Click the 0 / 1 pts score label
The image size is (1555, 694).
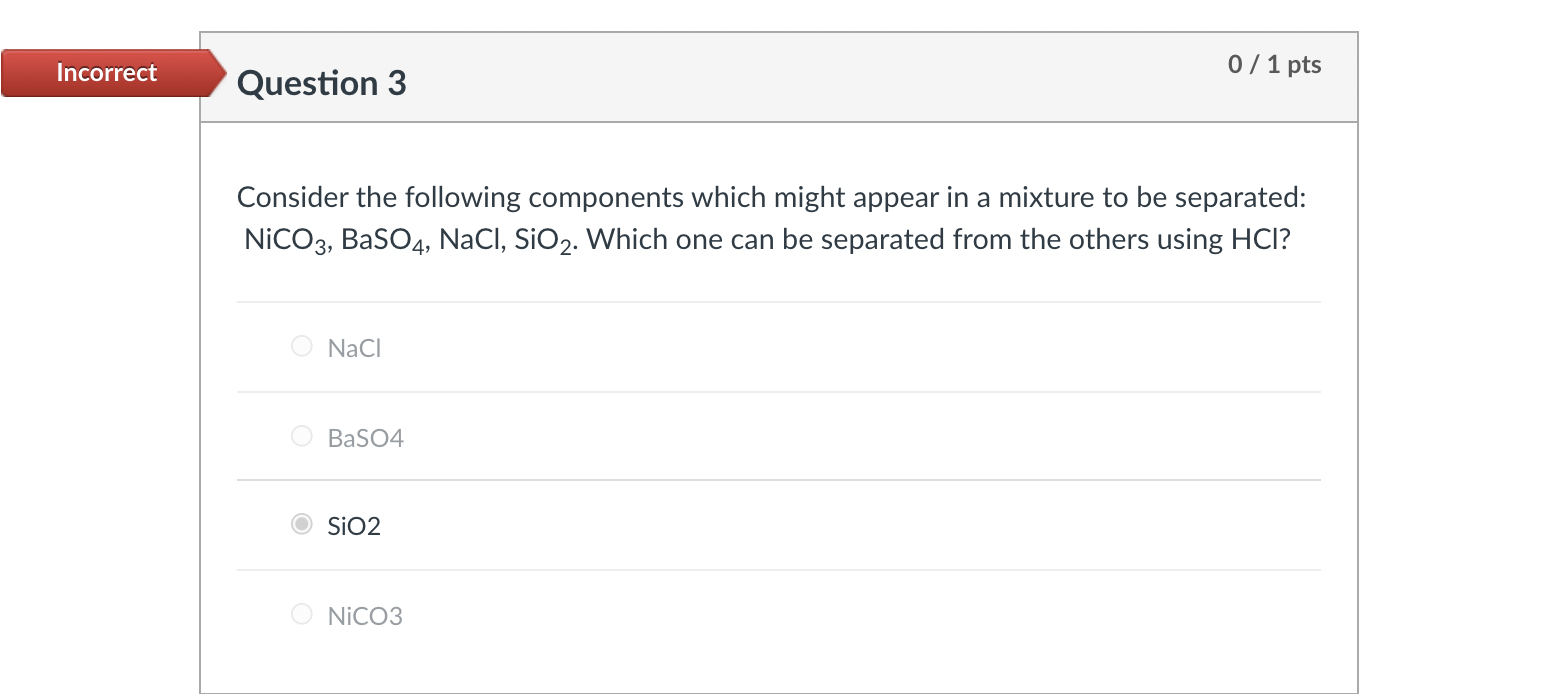(1274, 64)
